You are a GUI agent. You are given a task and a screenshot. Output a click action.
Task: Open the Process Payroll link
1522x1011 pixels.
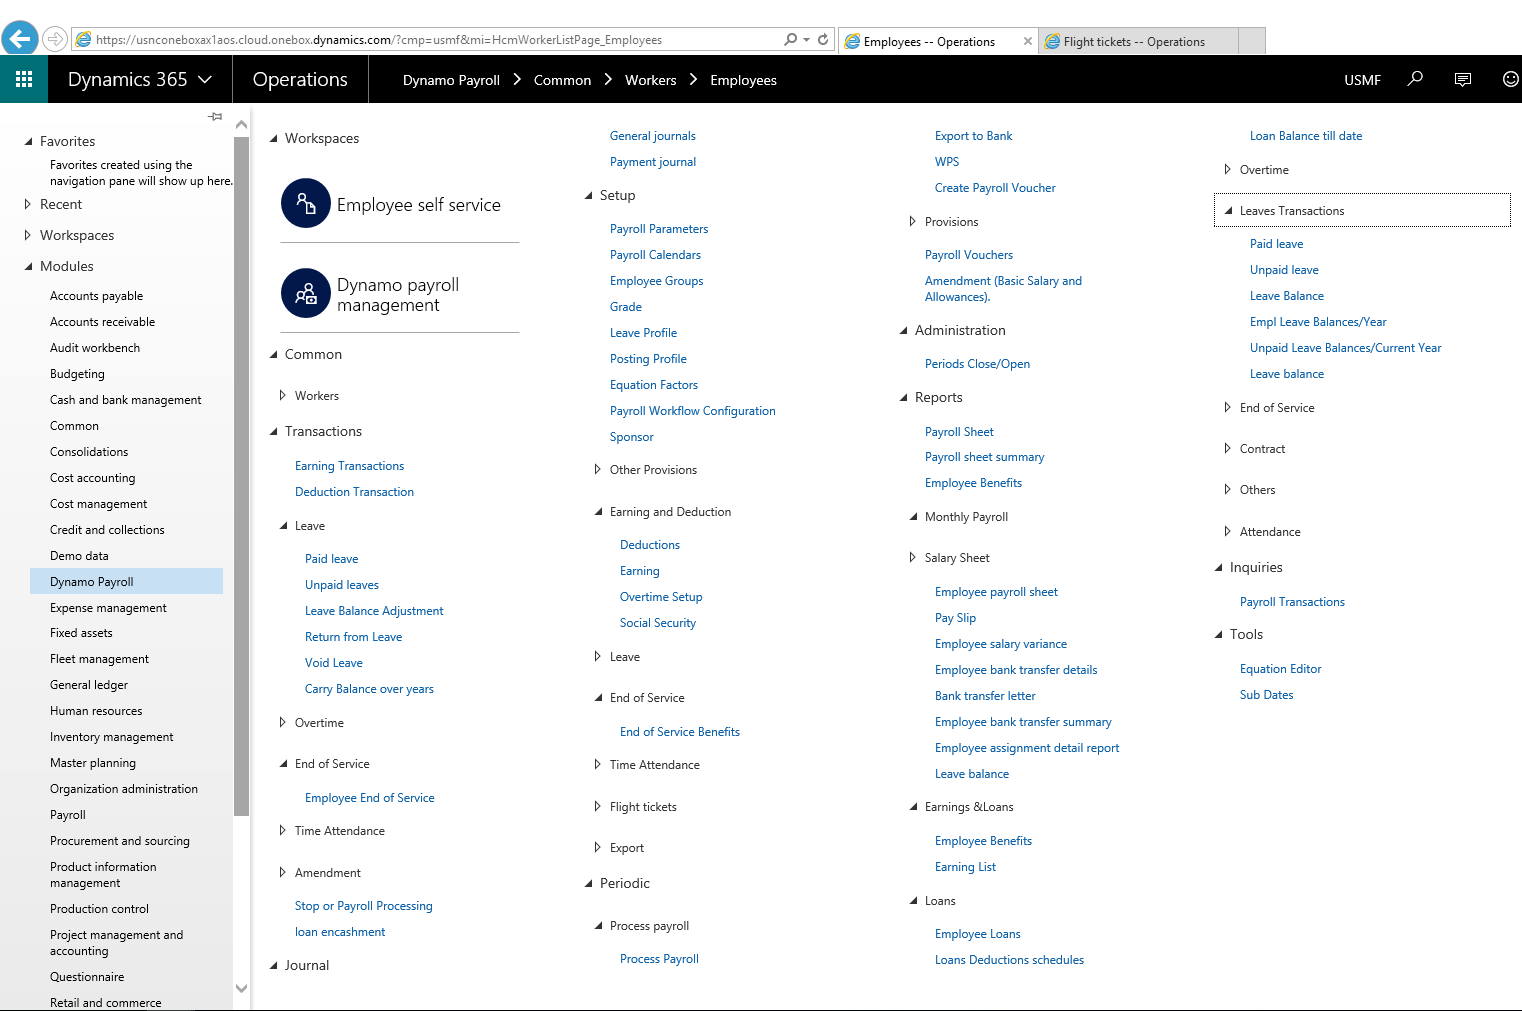point(659,959)
